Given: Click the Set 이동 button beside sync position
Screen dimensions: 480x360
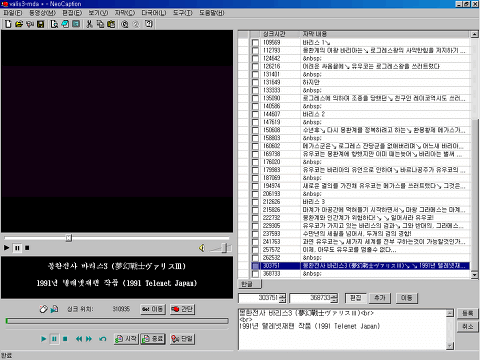Looking at the screenshot, I should 153,309.
